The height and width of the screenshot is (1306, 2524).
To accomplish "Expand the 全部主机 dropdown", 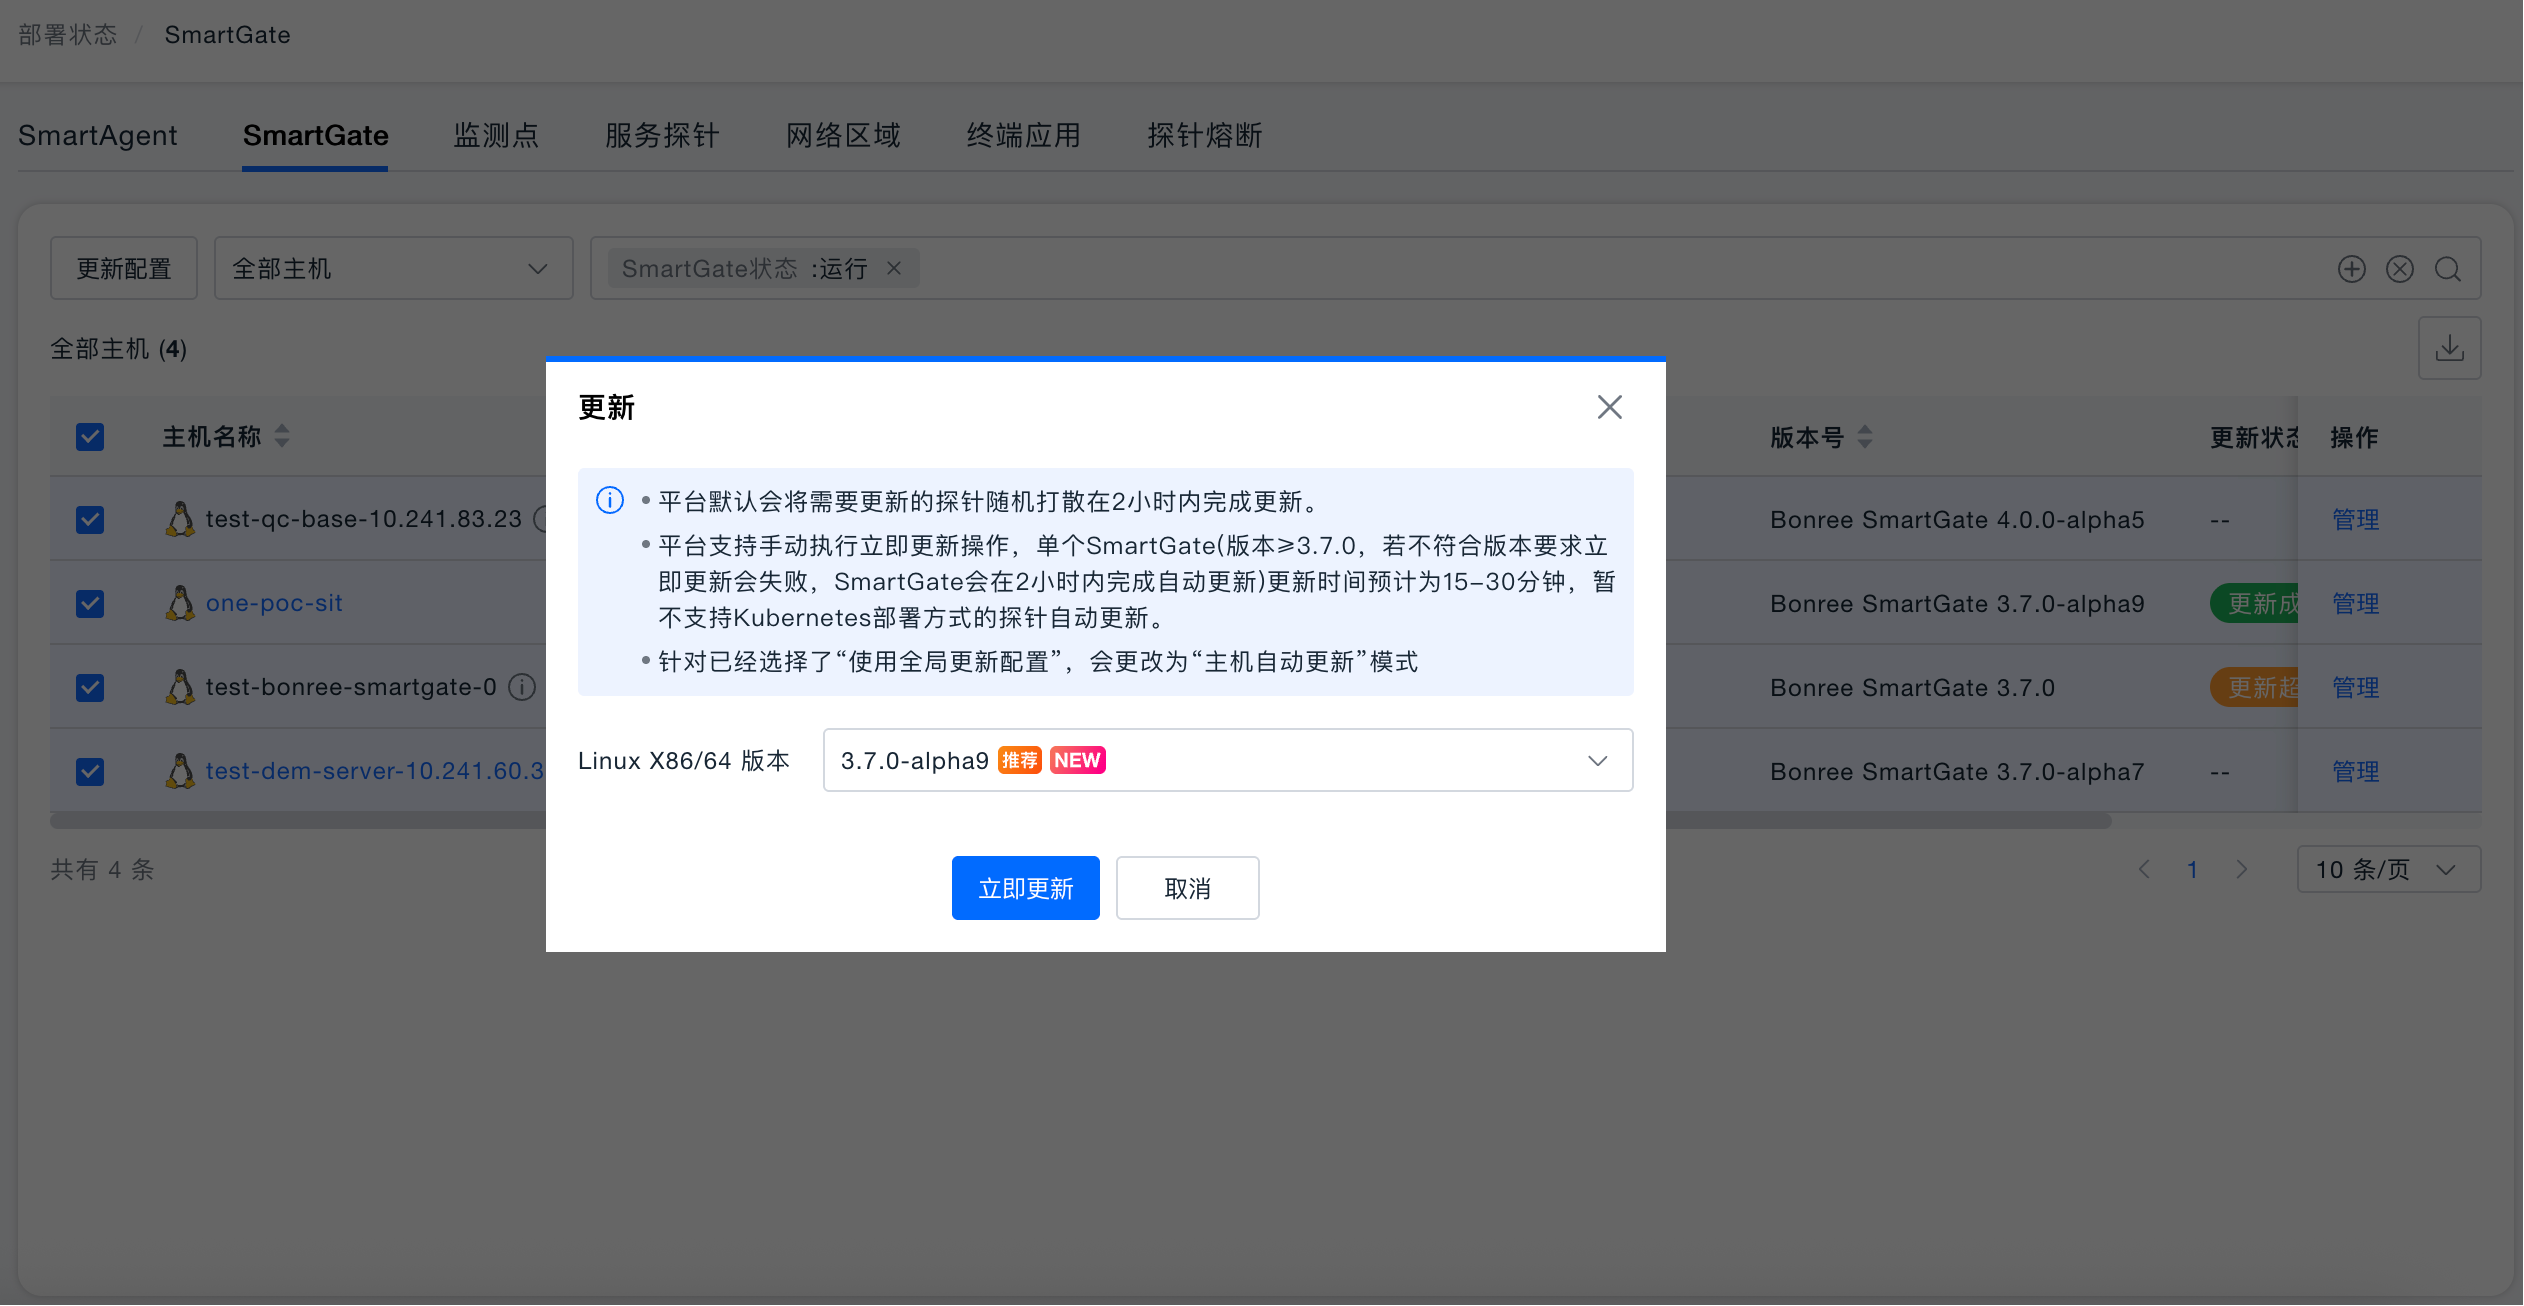I will pyautogui.click(x=393, y=268).
